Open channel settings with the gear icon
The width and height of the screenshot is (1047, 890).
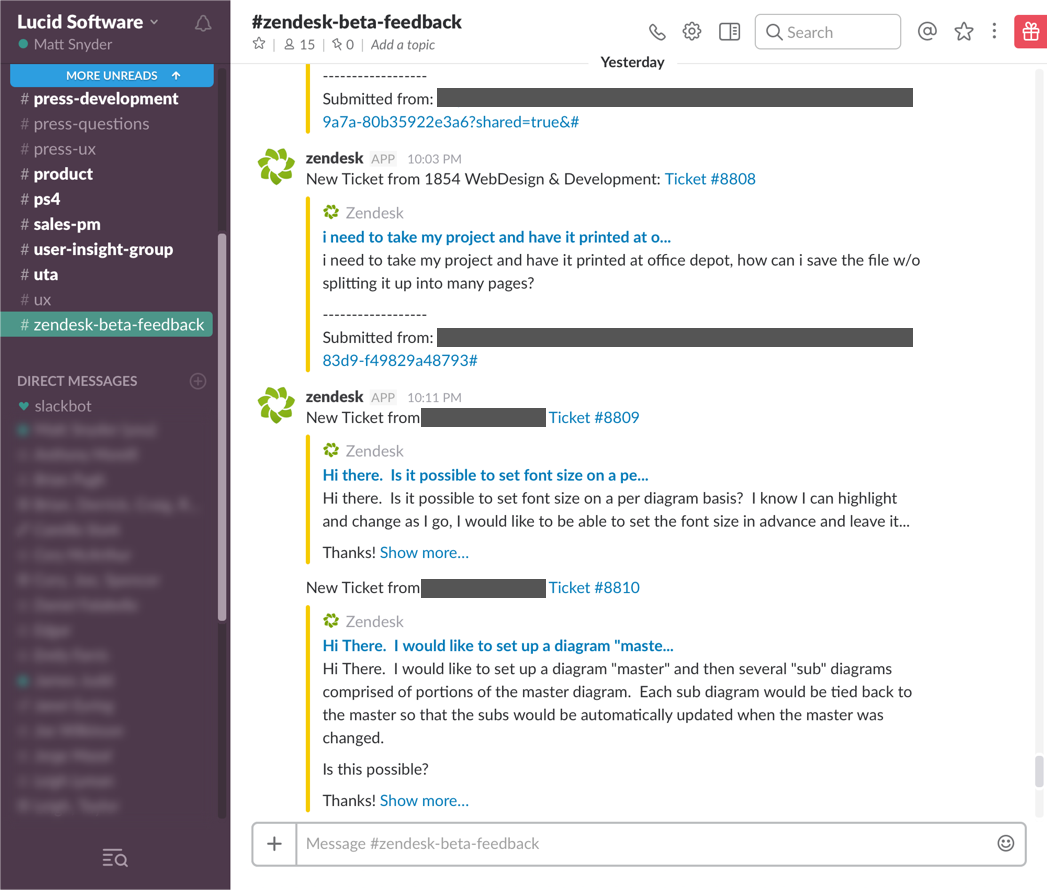click(692, 31)
